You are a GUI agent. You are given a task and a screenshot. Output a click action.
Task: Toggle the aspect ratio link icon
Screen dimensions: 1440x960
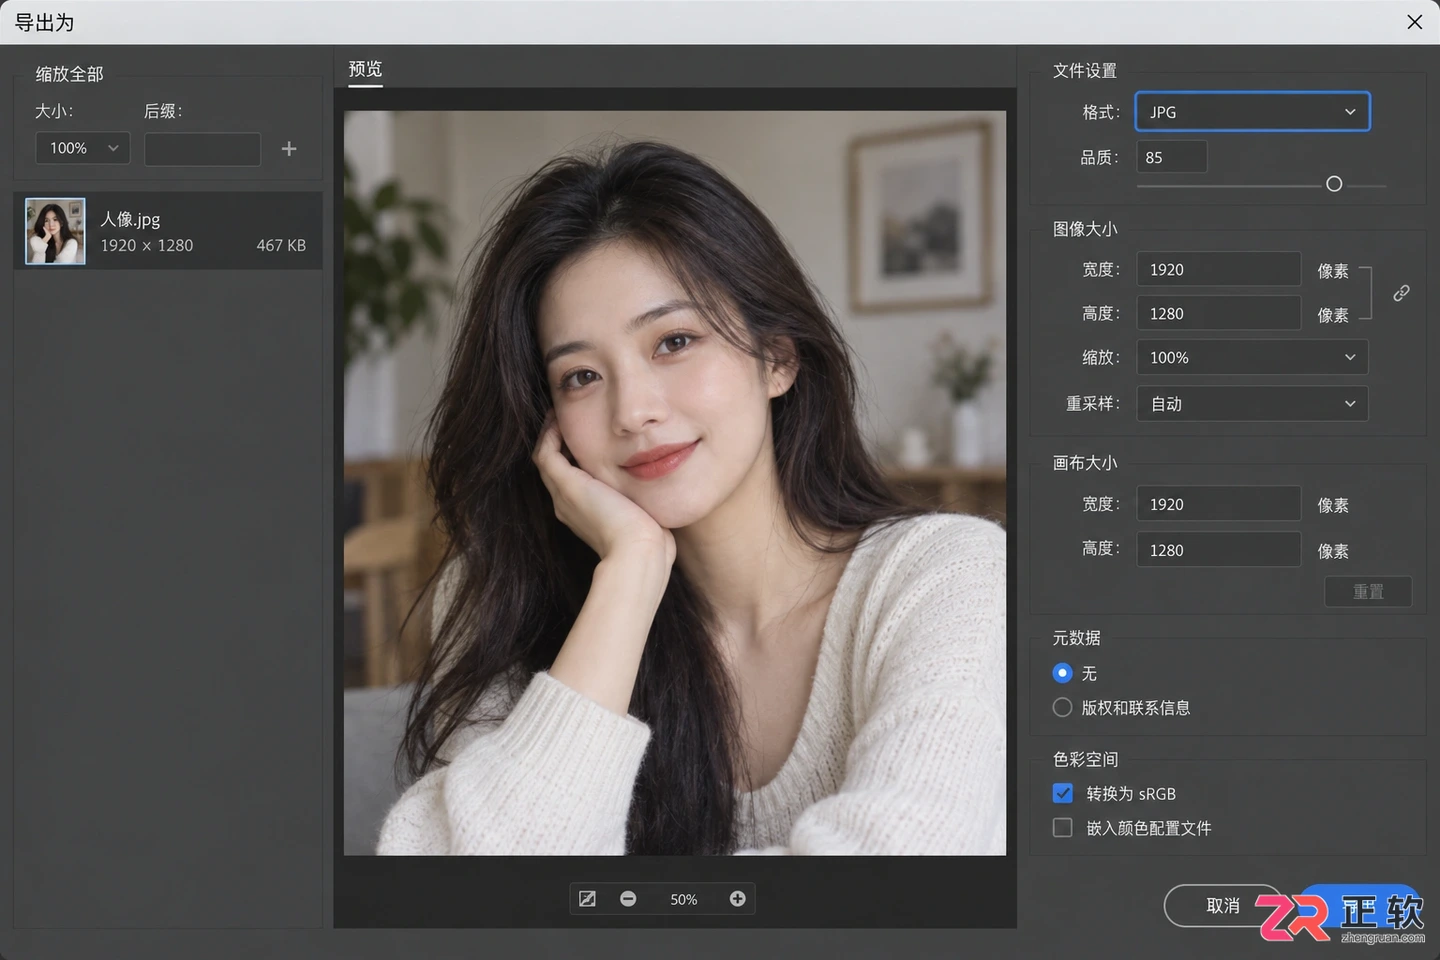1401,293
